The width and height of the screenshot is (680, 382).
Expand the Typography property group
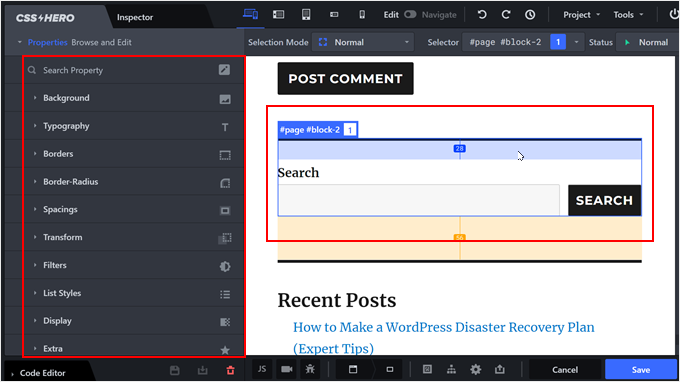click(66, 126)
